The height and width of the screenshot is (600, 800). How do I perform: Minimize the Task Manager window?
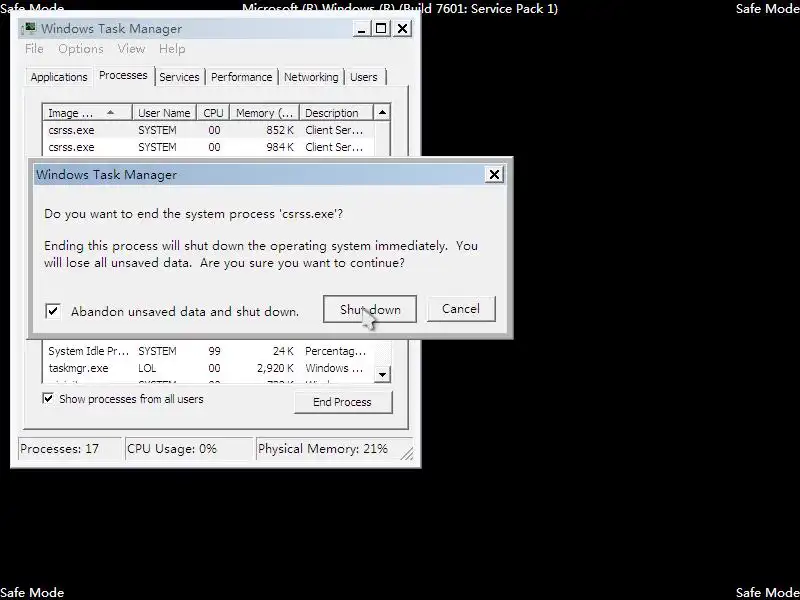(x=361, y=29)
